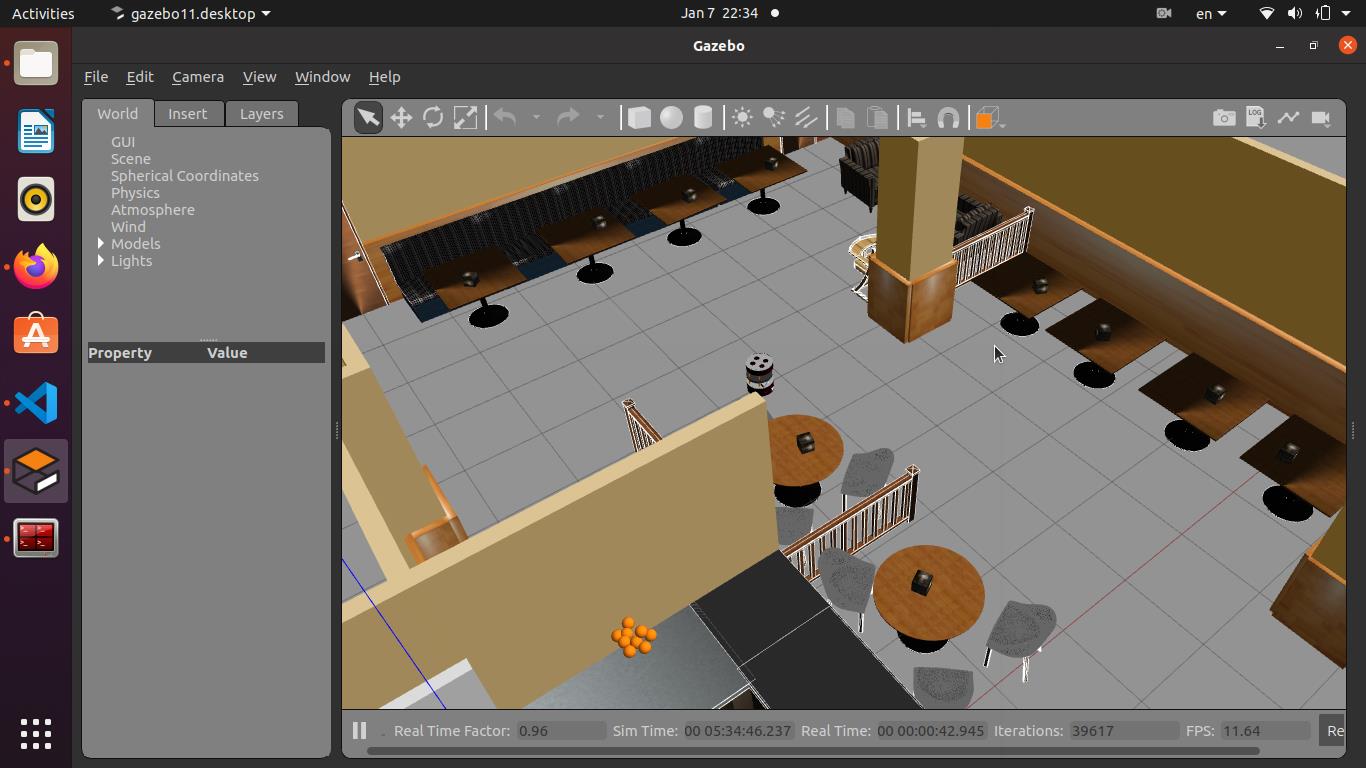Toggle the snap magnet tool
Viewport: 1366px width, 768px height.
[948, 118]
